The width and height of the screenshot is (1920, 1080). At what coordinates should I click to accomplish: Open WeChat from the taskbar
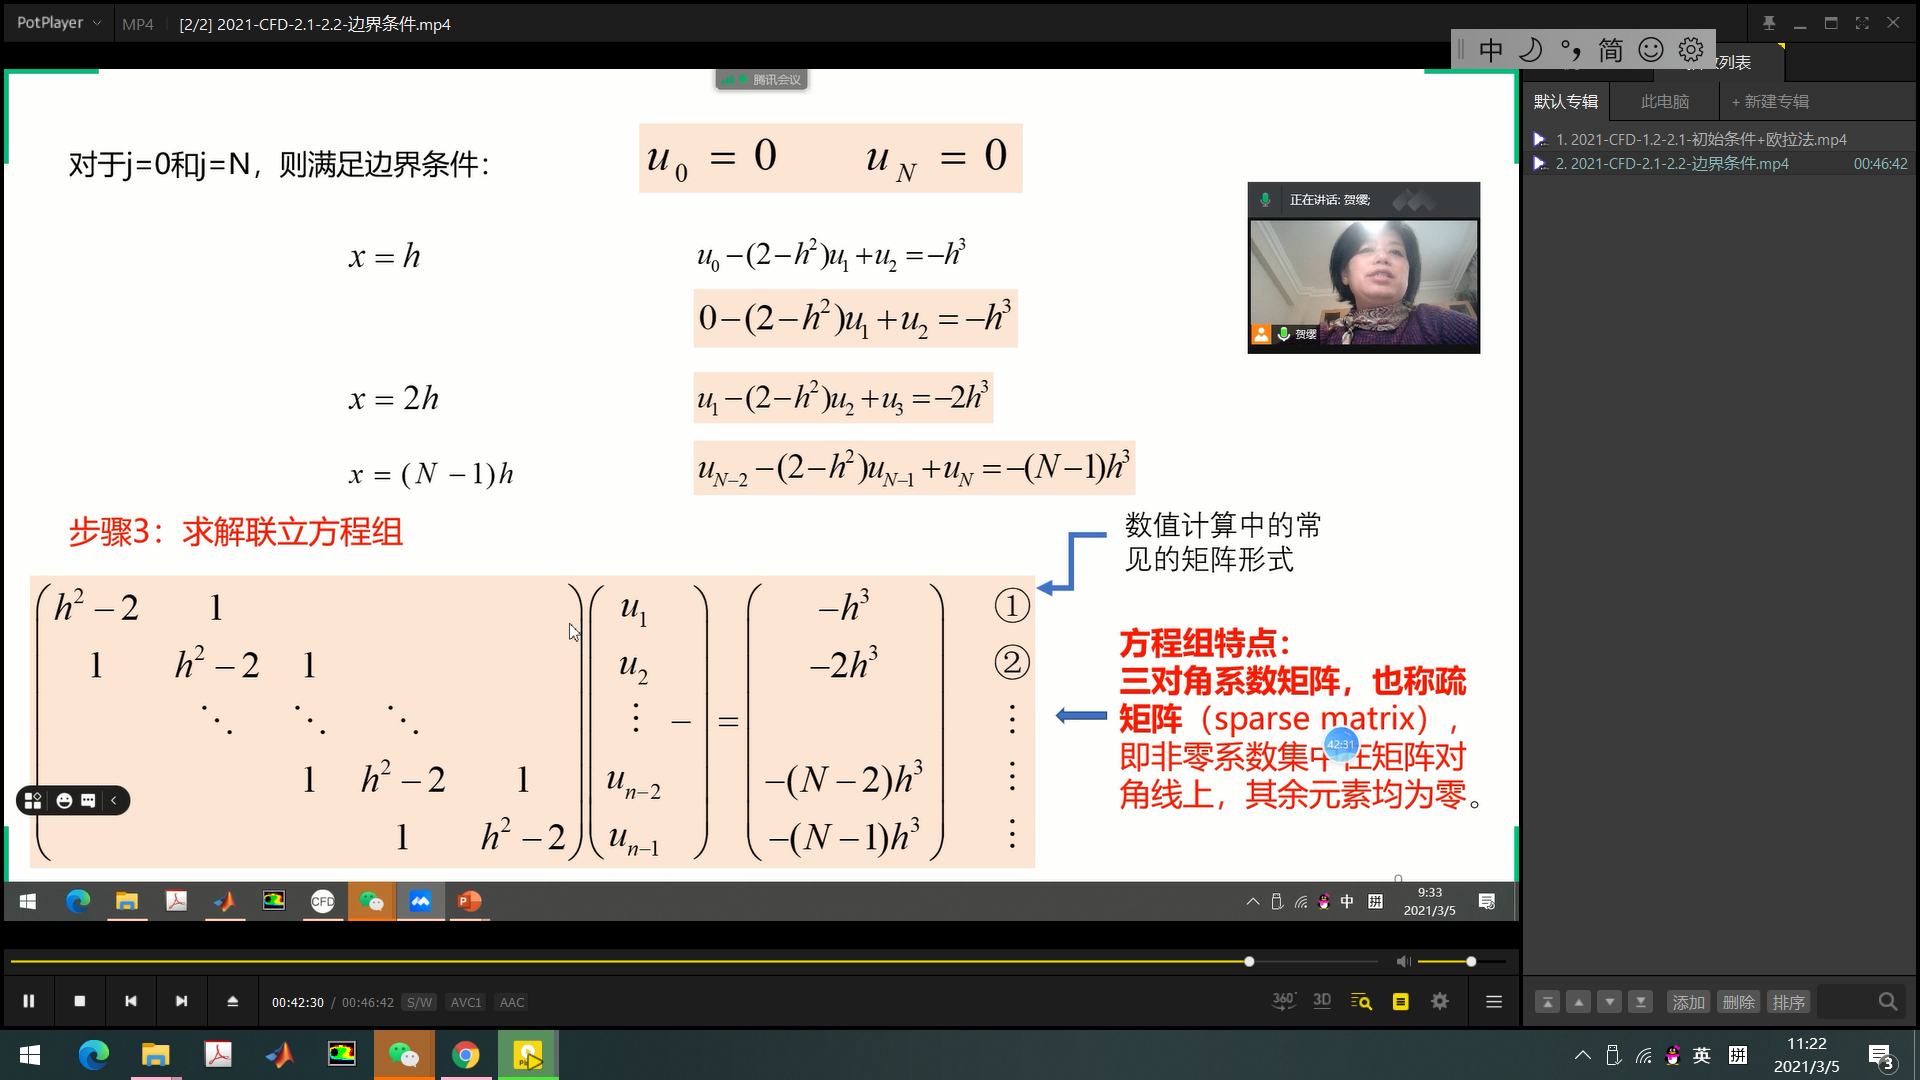(405, 1055)
